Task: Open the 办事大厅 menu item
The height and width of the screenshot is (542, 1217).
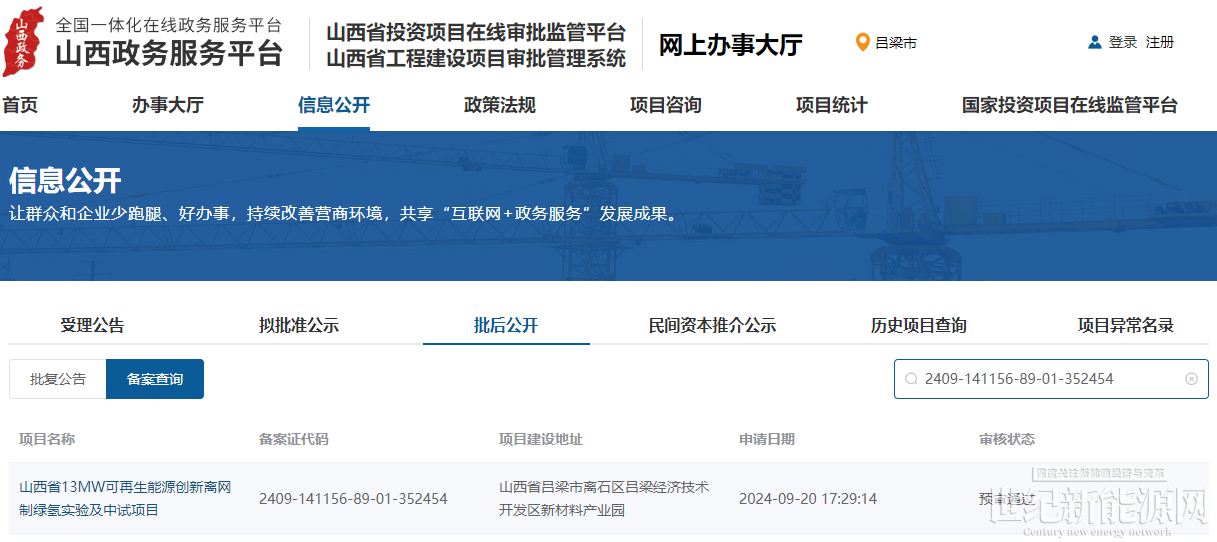Action: coord(167,105)
